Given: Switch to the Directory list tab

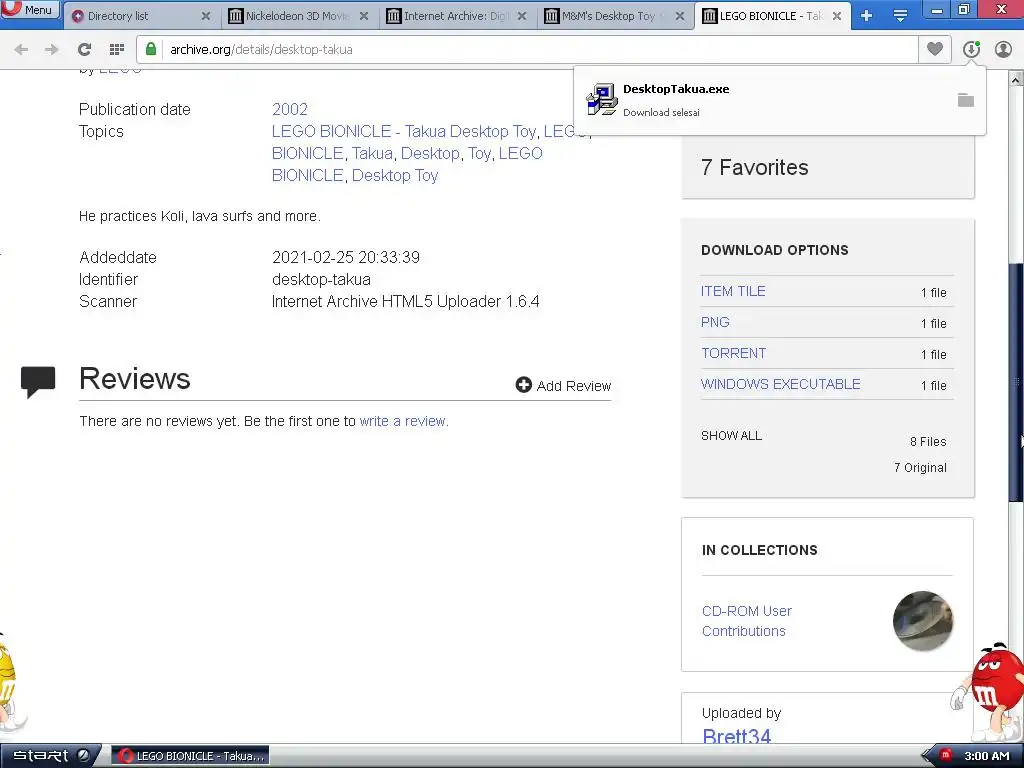Looking at the screenshot, I should (140, 16).
